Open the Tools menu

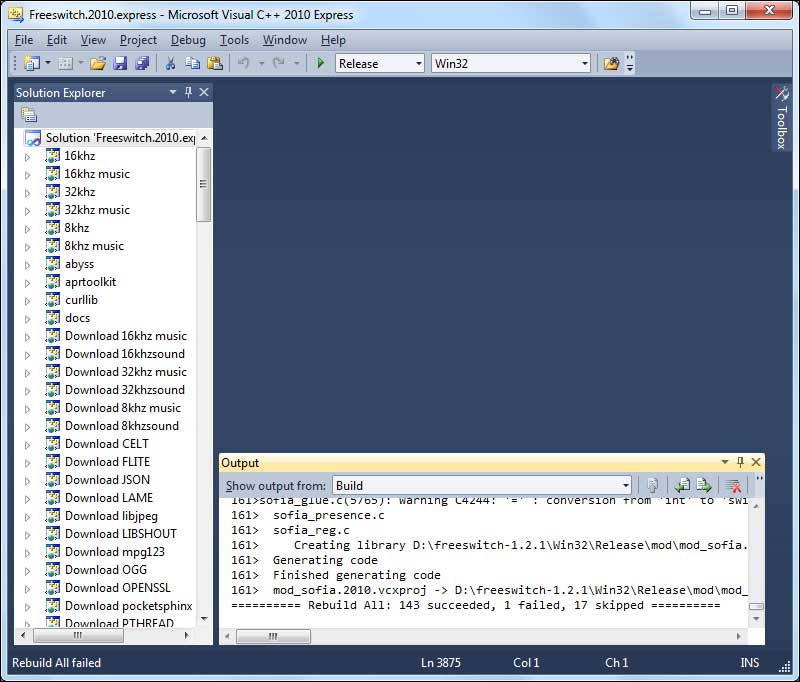coord(234,40)
